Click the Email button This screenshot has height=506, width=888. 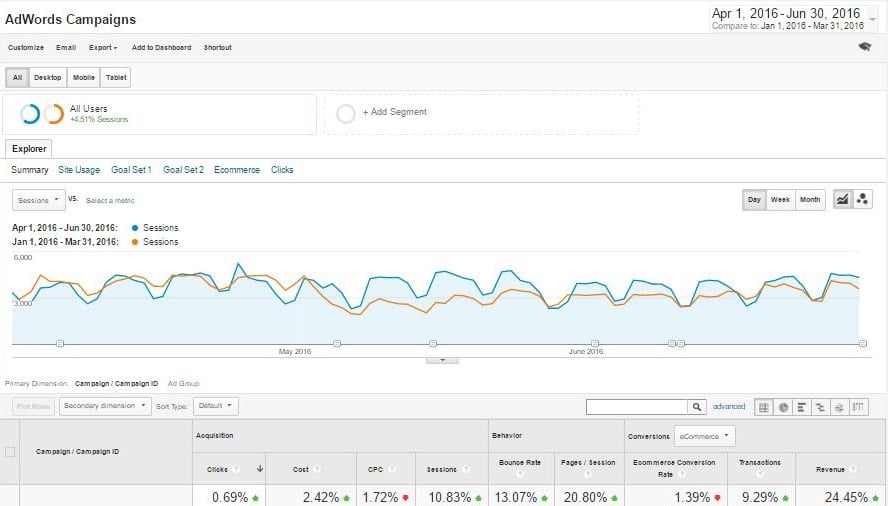[x=66, y=48]
